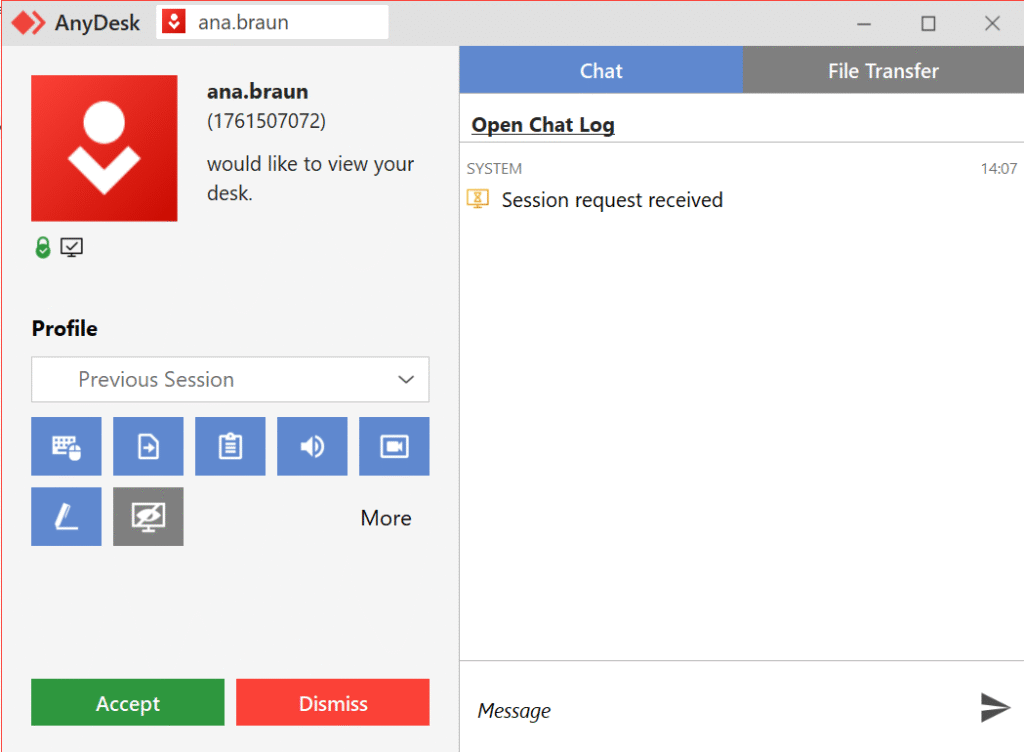Accept the incoming session request
1024x752 pixels.
pyautogui.click(x=128, y=703)
